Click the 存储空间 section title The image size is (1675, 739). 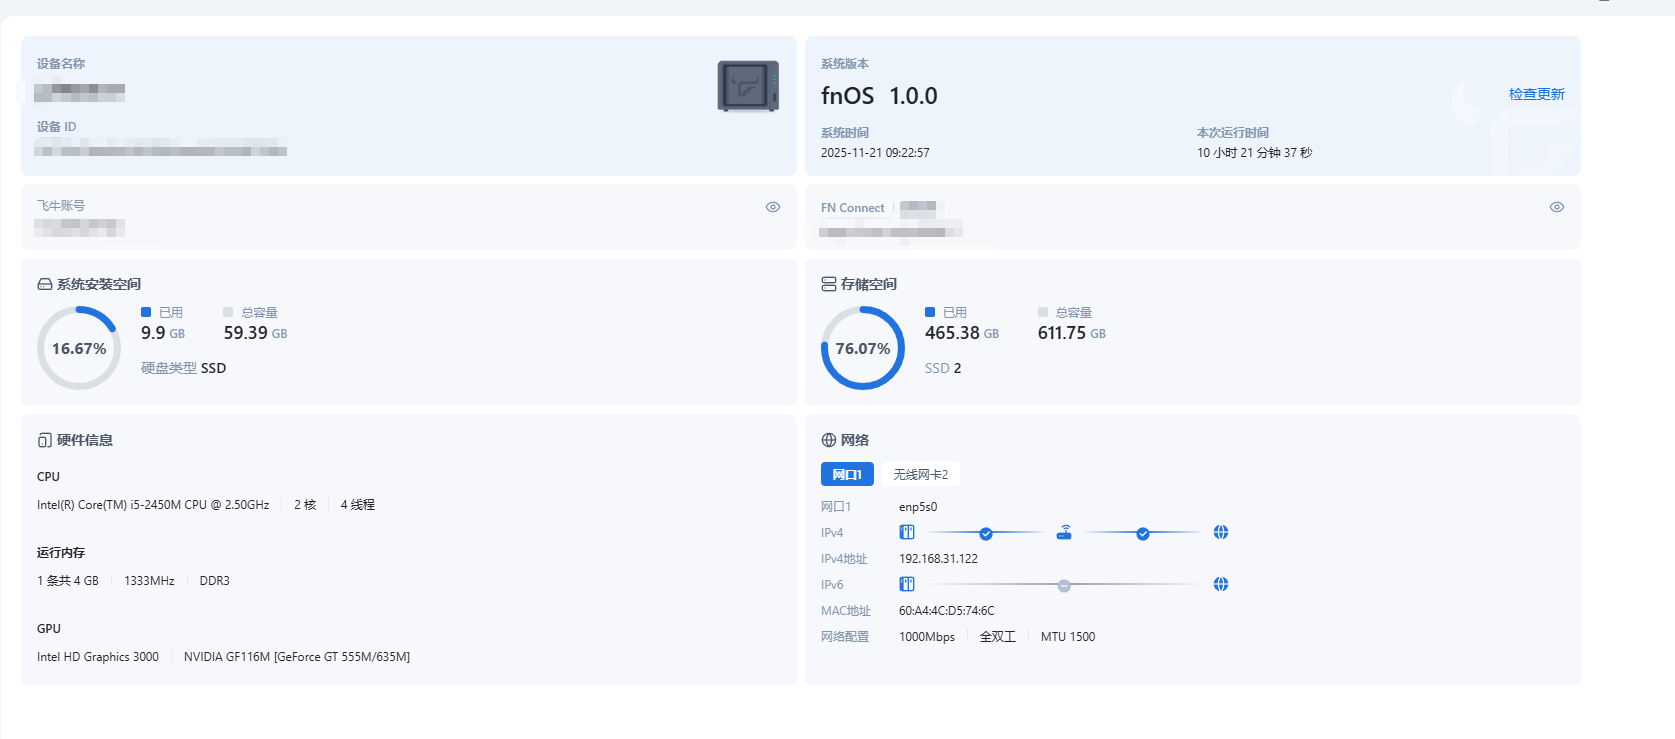869,284
